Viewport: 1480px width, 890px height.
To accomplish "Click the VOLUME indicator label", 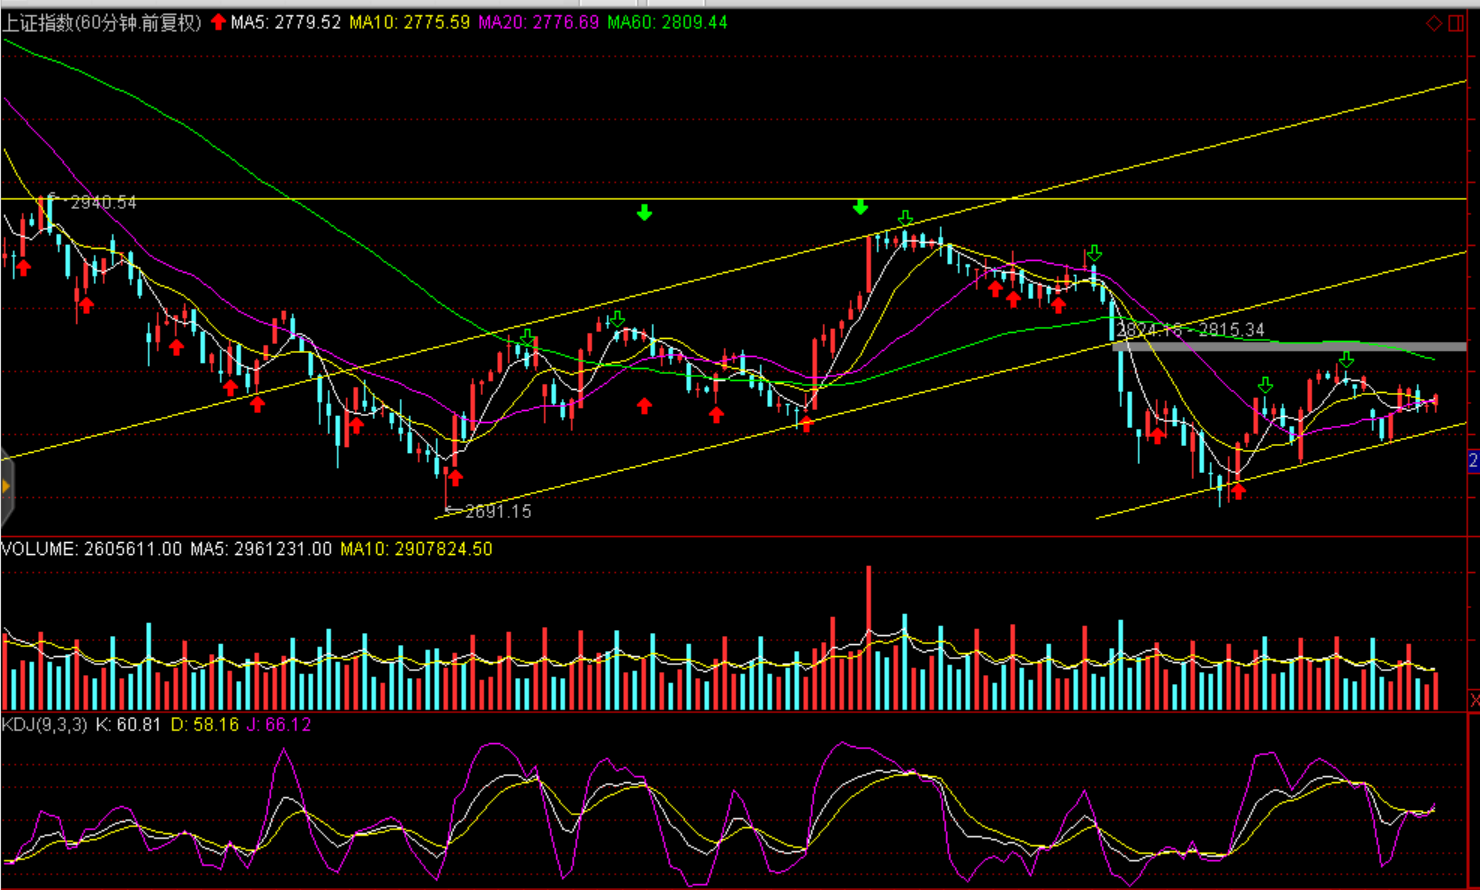I will point(92,549).
